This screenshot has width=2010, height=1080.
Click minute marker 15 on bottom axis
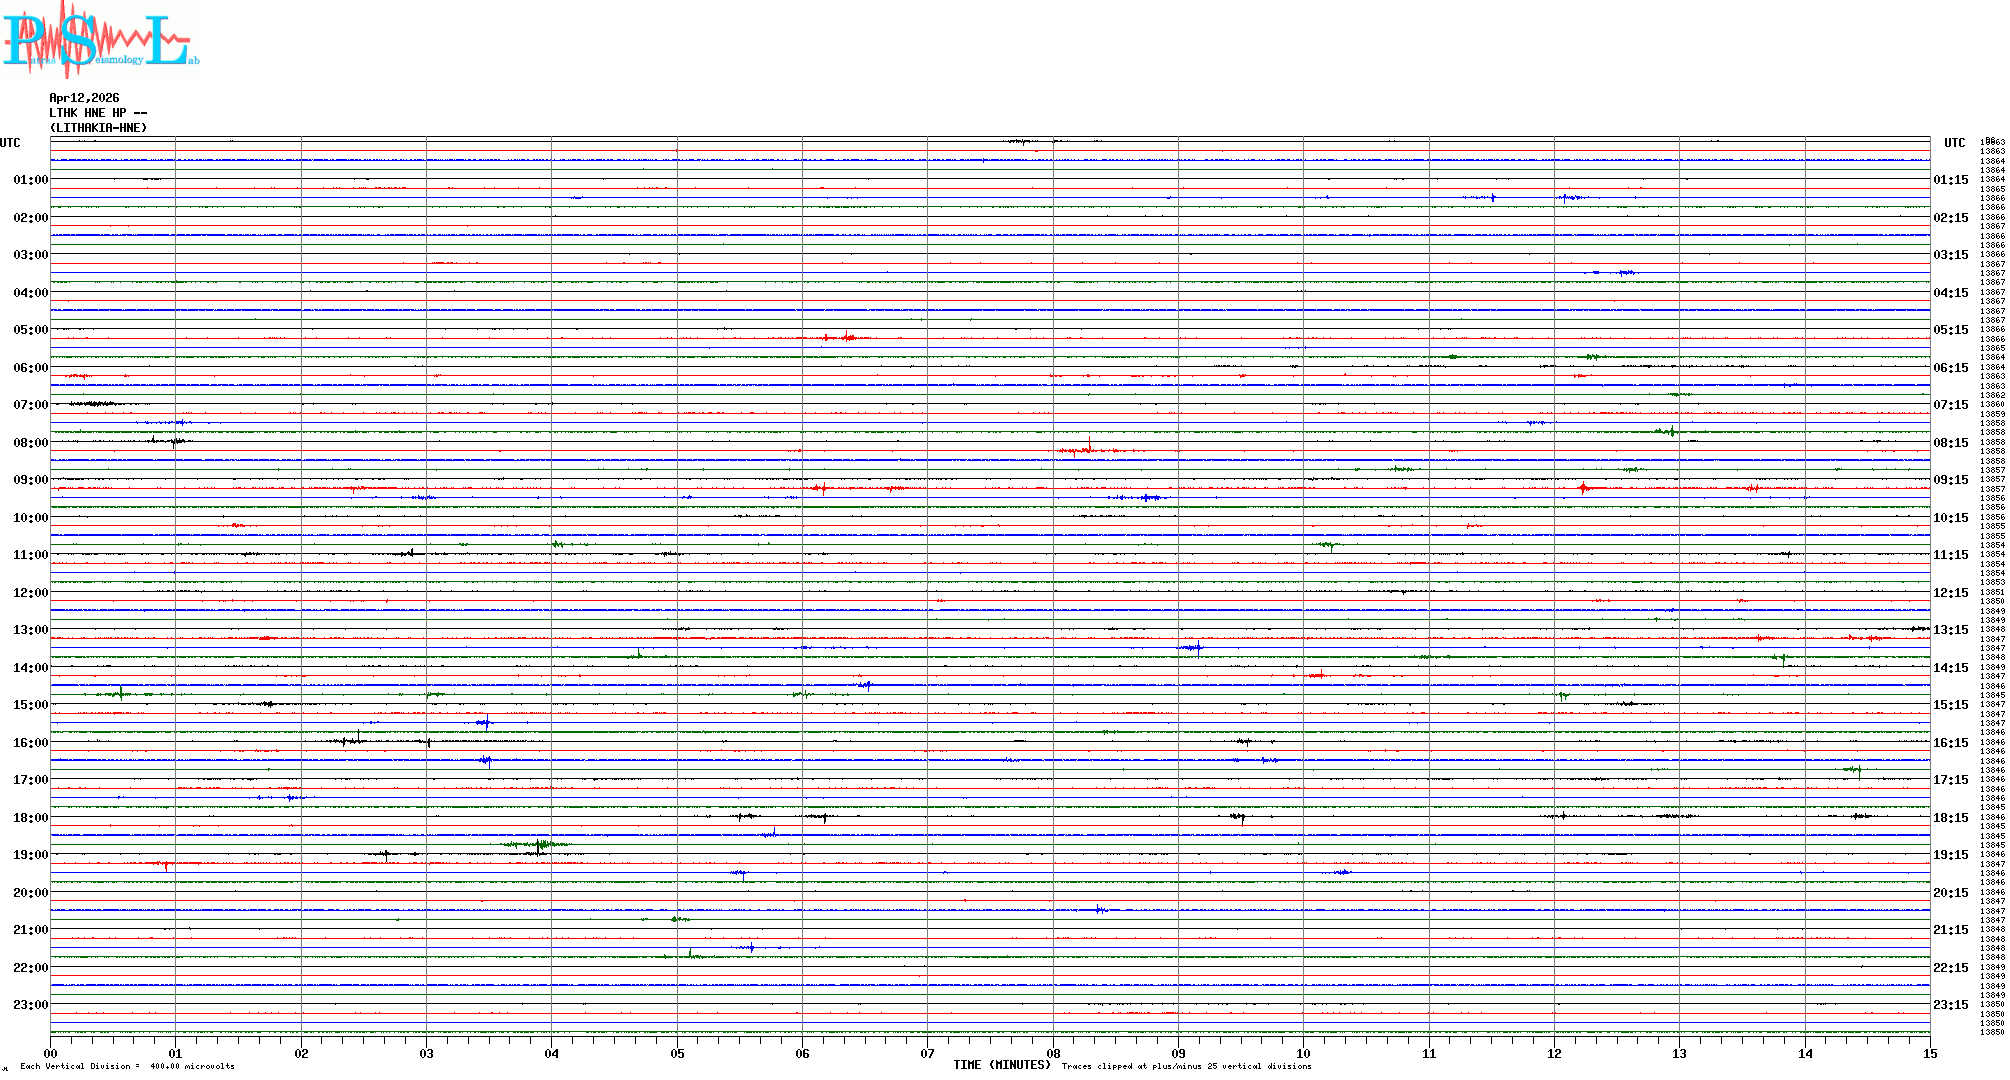1929,1053
